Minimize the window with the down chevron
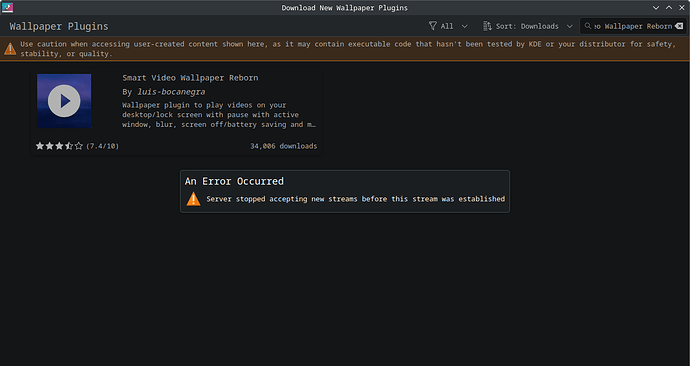The height and width of the screenshot is (366, 690). click(656, 7)
